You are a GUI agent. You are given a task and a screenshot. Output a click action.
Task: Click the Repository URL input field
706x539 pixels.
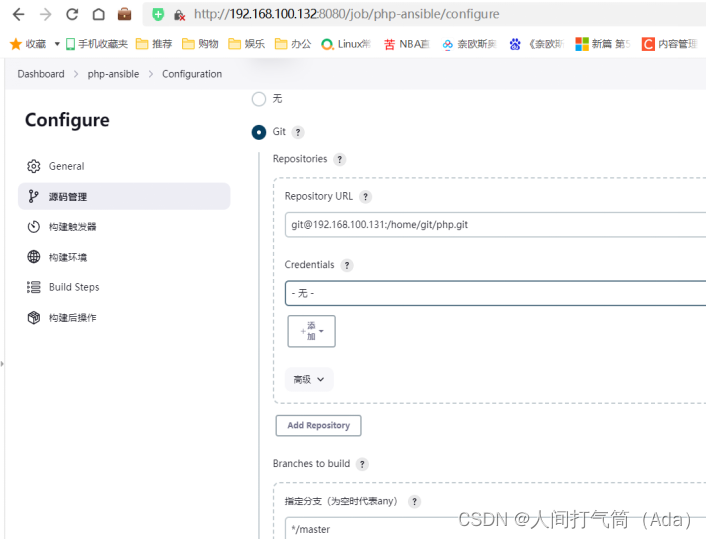click(495, 225)
